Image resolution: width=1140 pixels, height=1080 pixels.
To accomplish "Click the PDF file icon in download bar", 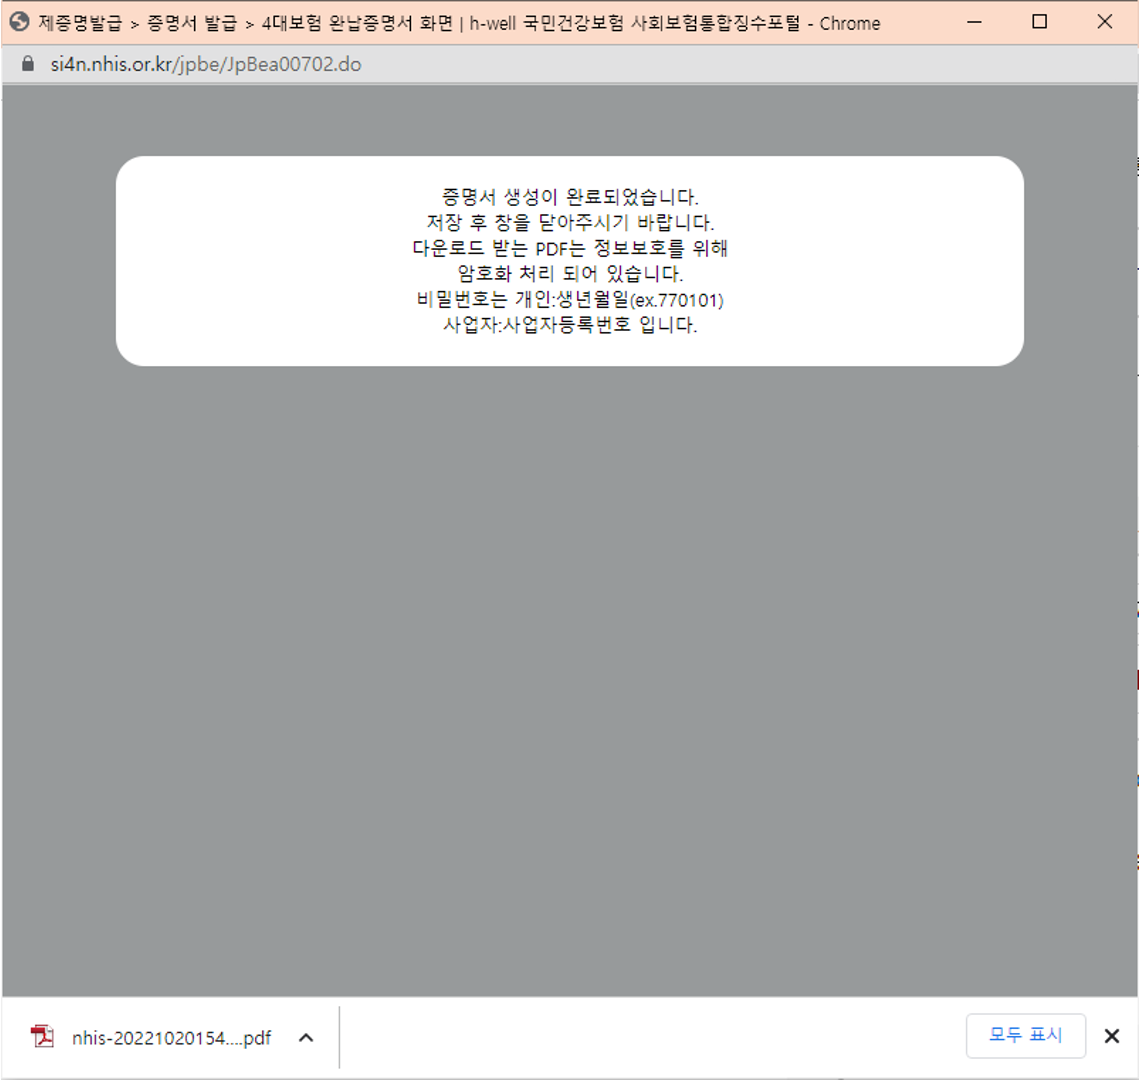I will 44,1037.
